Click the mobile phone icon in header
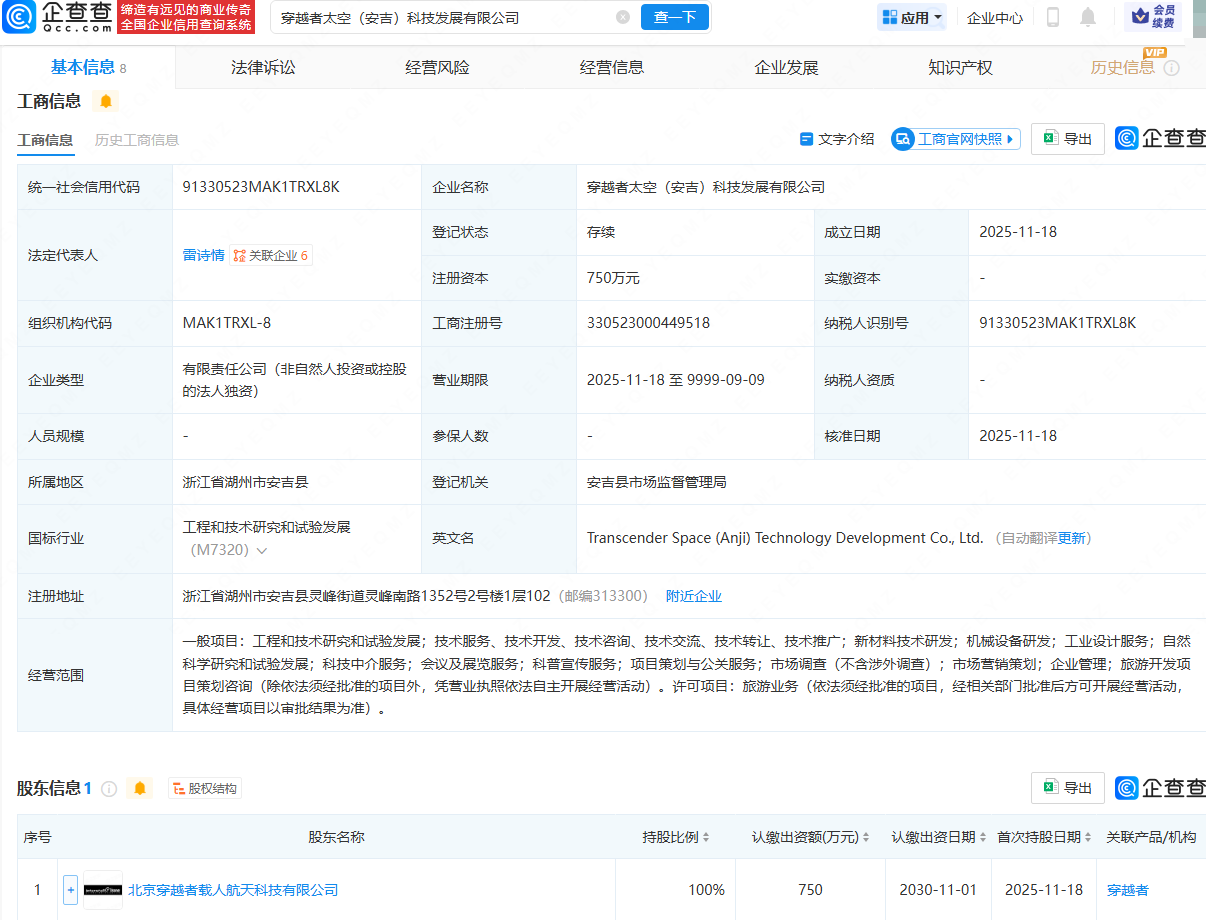The height and width of the screenshot is (920, 1206). tap(1052, 17)
